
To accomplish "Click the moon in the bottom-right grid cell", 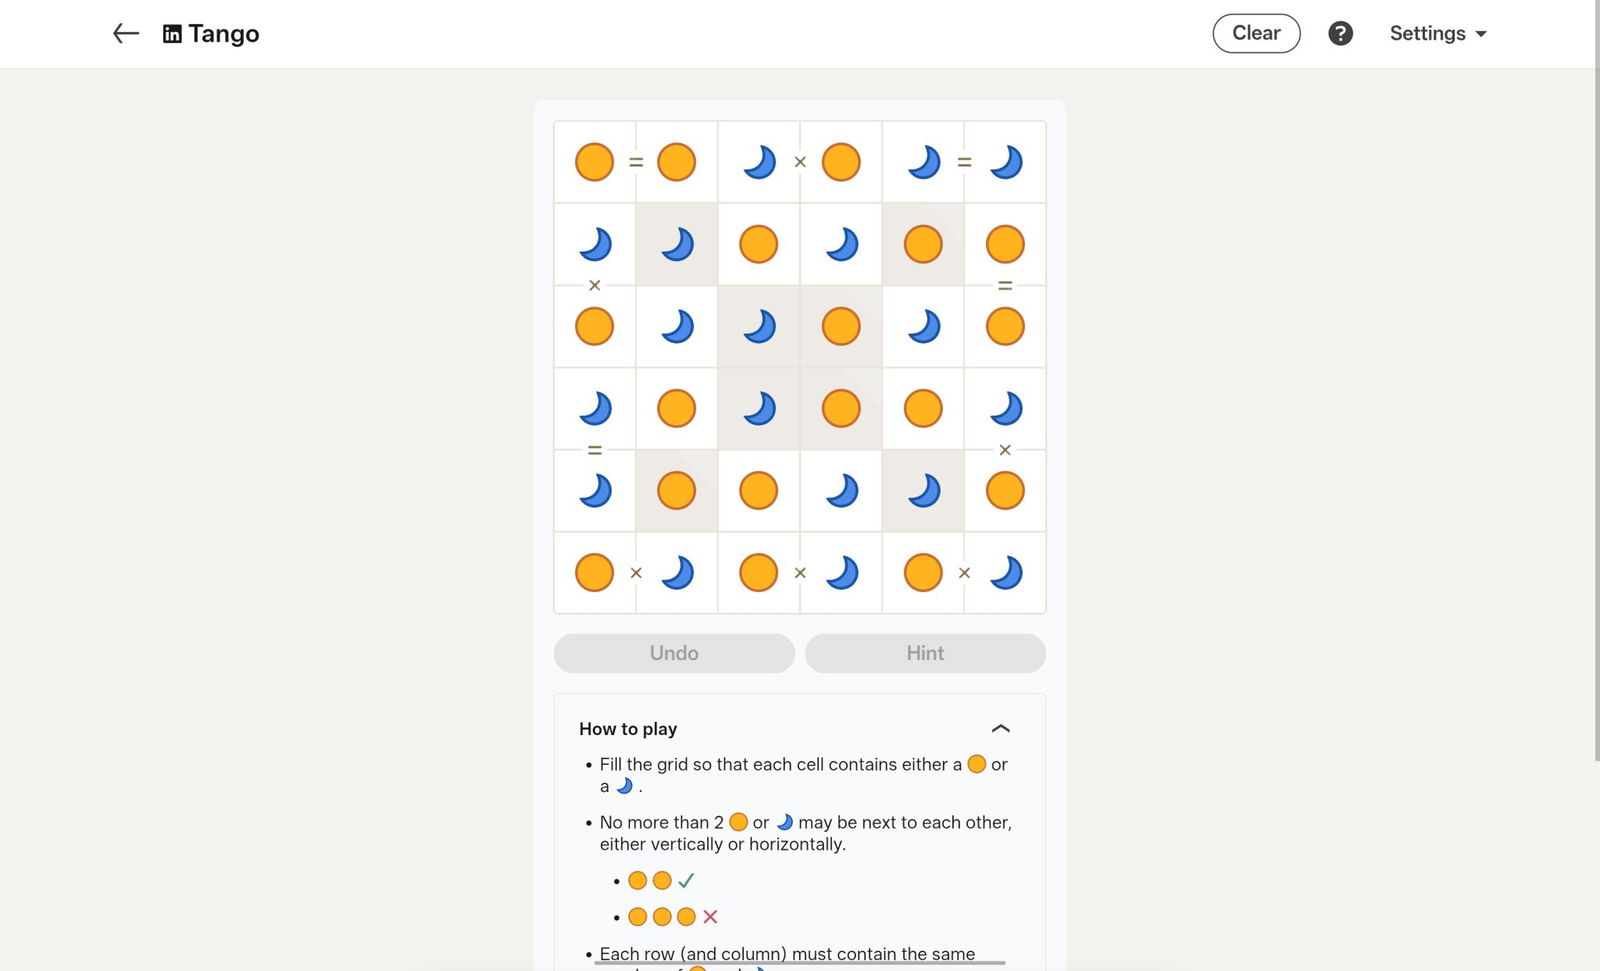I will (x=1005, y=573).
